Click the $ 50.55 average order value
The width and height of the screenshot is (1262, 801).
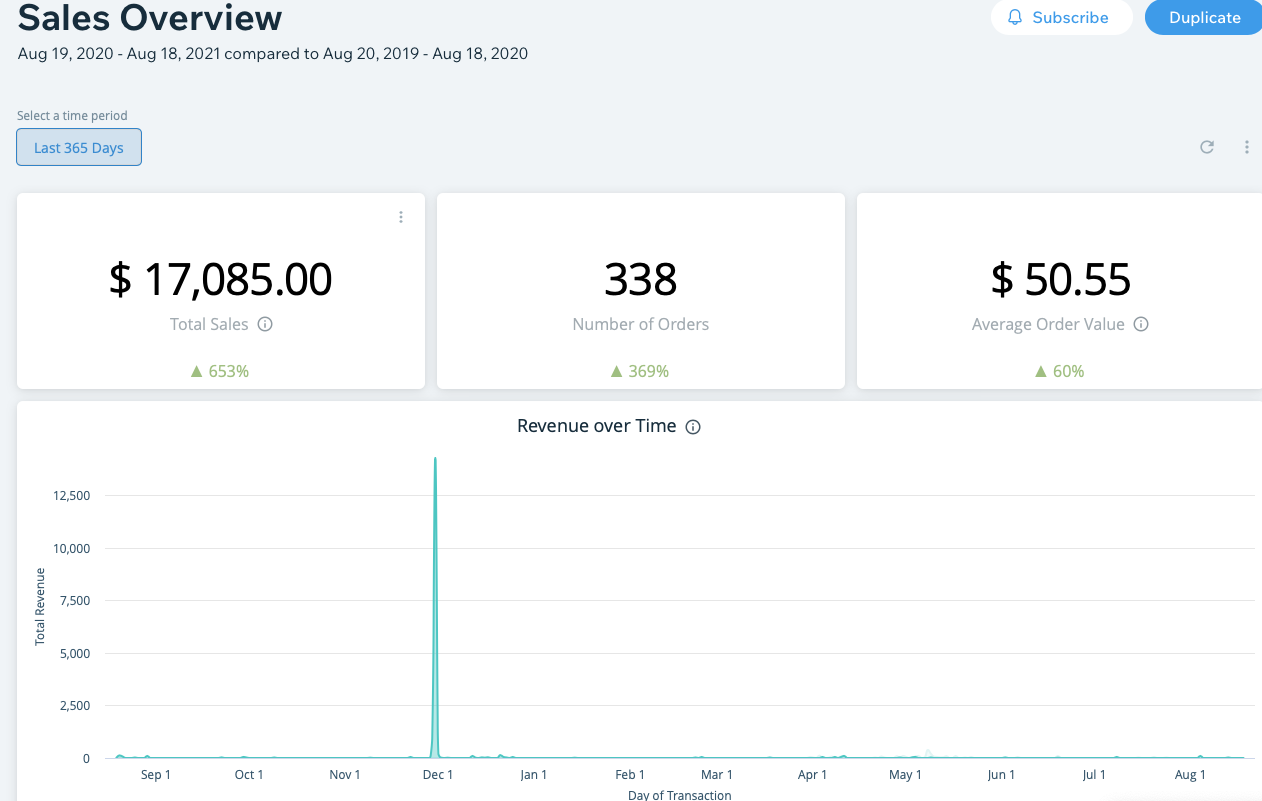[x=1060, y=279]
